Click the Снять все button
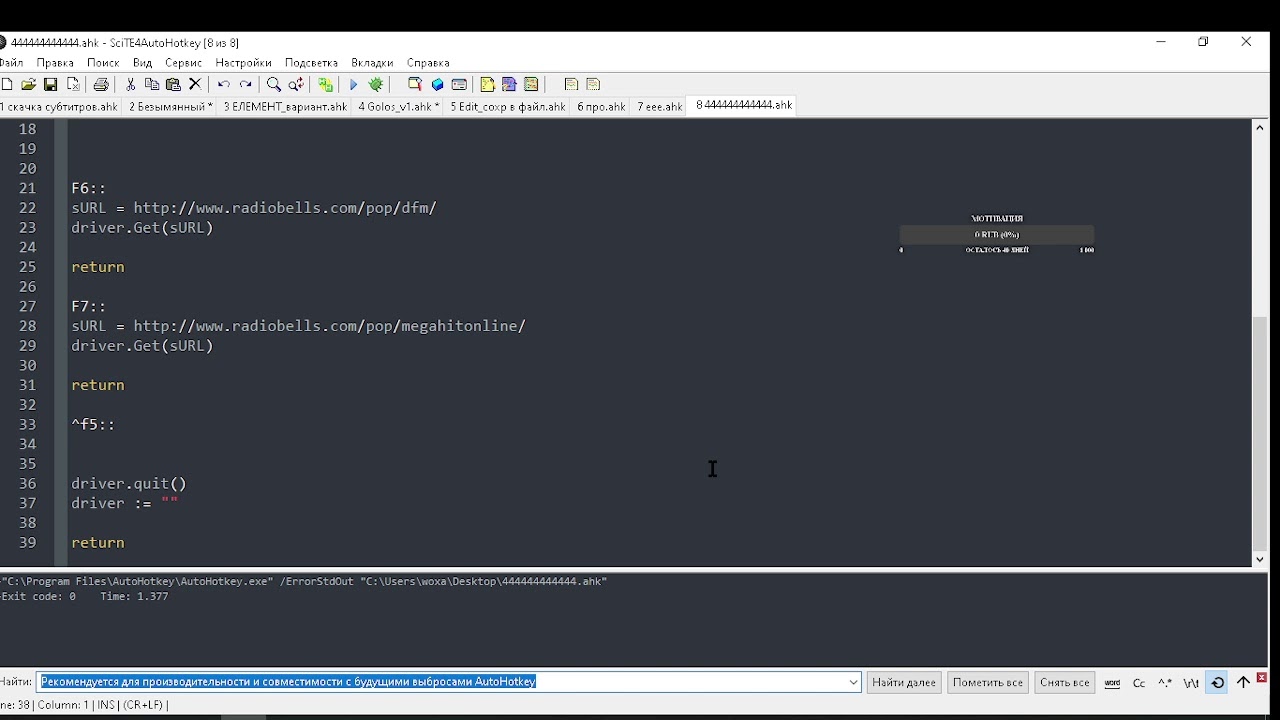Screen dimensions: 1280x720 point(1064,683)
